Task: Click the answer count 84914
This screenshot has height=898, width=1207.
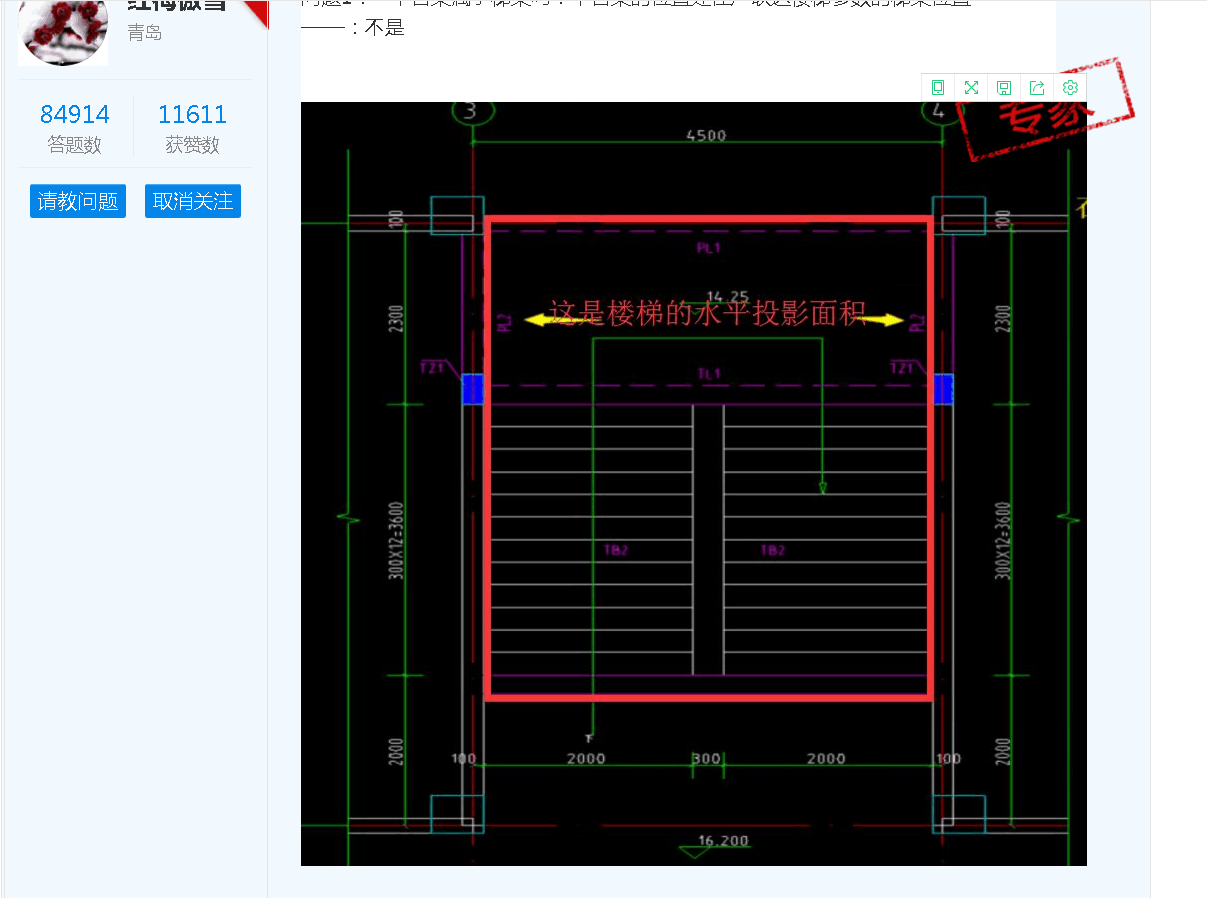Action: [75, 114]
